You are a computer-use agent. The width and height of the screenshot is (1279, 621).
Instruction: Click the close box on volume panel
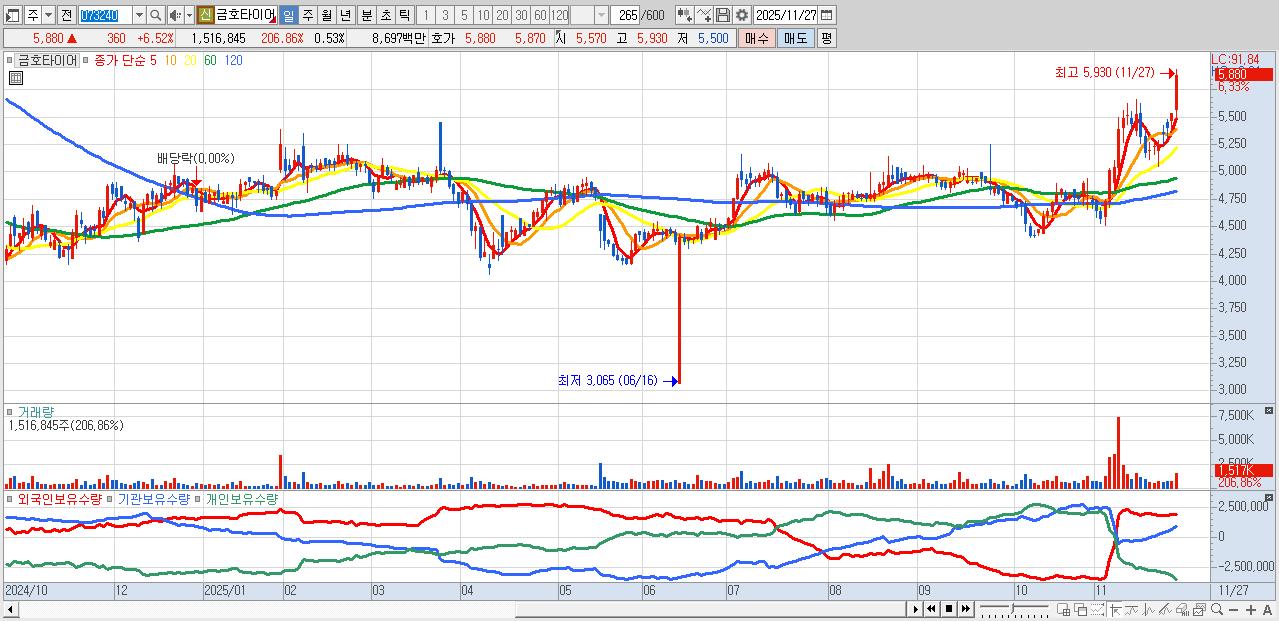[x=1269, y=410]
